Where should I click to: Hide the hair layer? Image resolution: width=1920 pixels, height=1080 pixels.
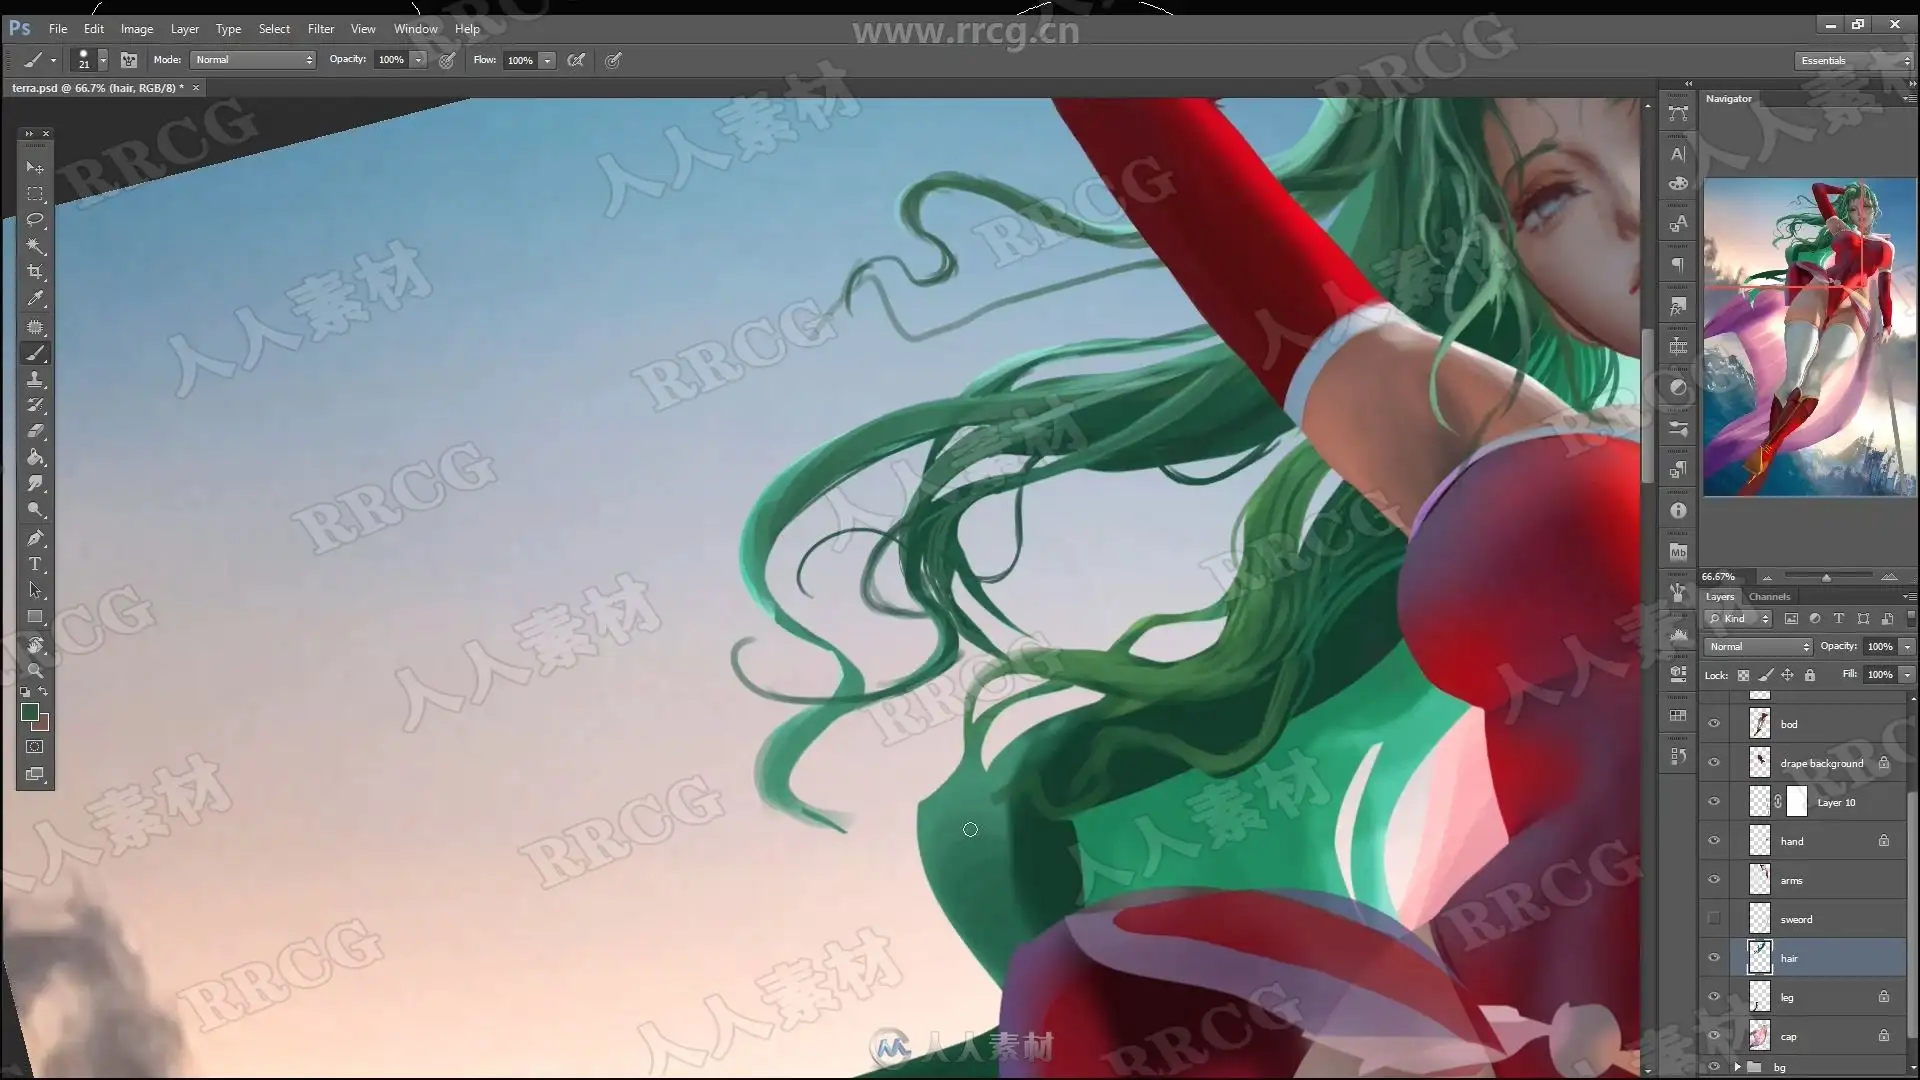(1714, 958)
